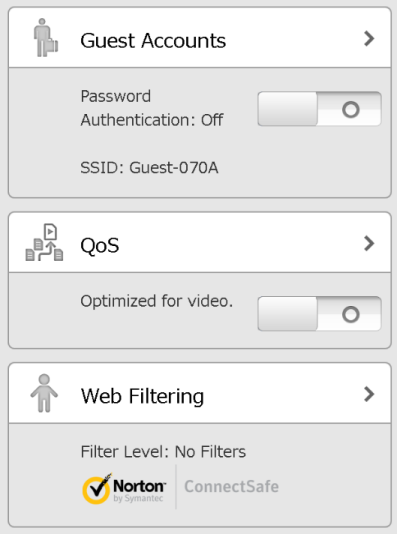Select the QoS heading title
The image size is (397, 534).
click(100, 246)
